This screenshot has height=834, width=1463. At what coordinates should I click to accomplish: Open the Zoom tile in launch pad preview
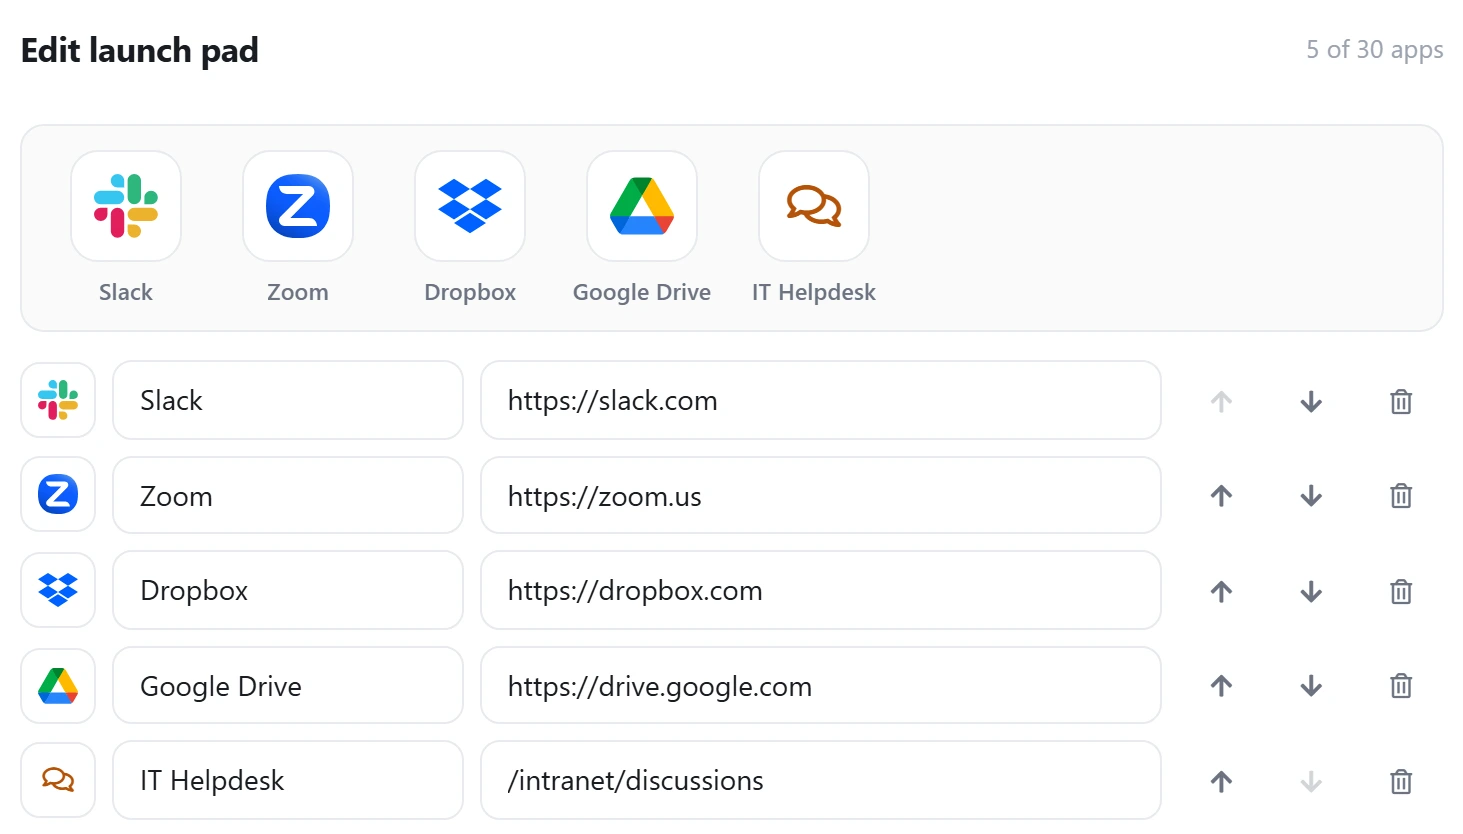pos(298,206)
